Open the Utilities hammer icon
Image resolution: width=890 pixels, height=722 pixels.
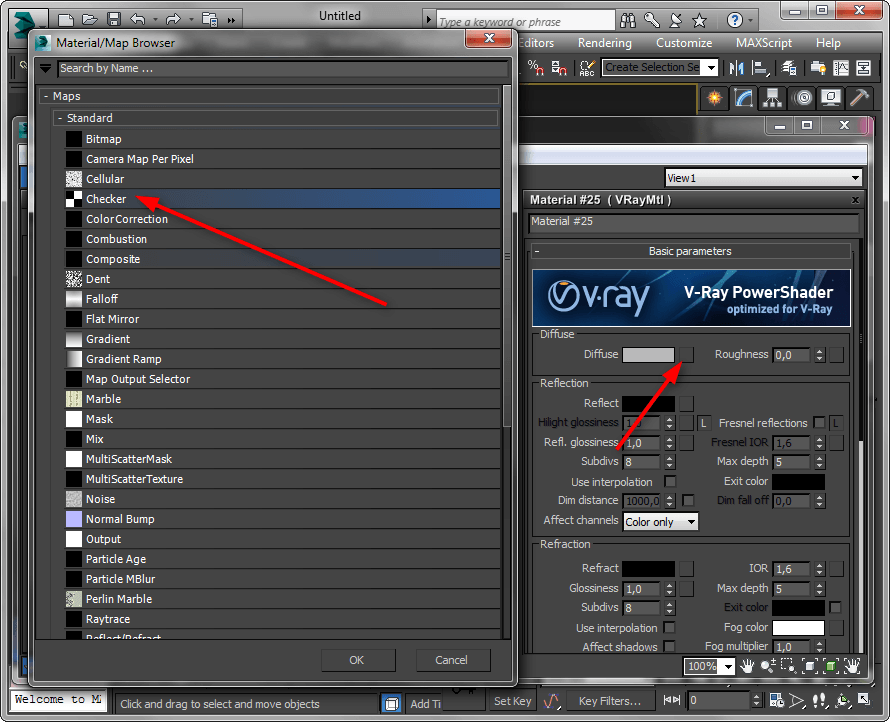858,98
